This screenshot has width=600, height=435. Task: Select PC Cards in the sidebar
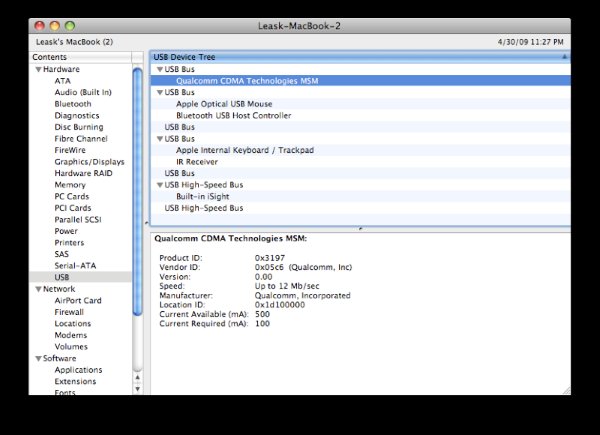(x=72, y=197)
